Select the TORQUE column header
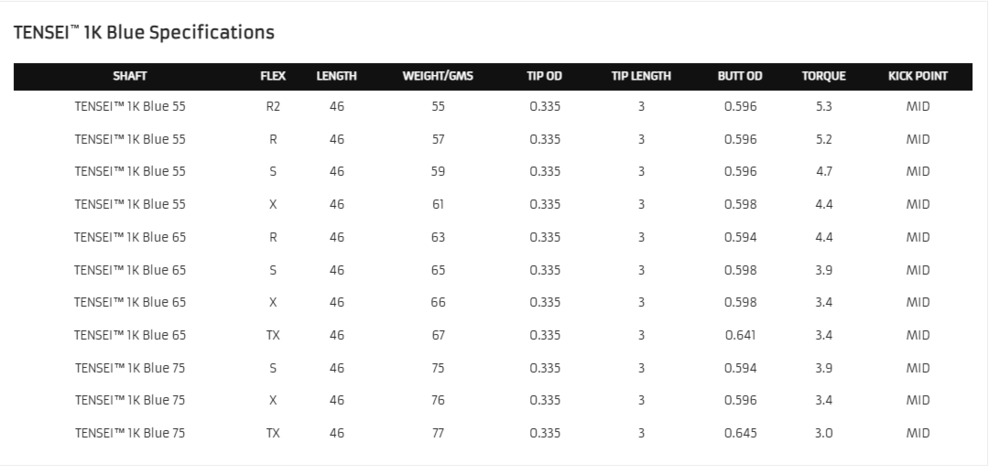 (824, 76)
